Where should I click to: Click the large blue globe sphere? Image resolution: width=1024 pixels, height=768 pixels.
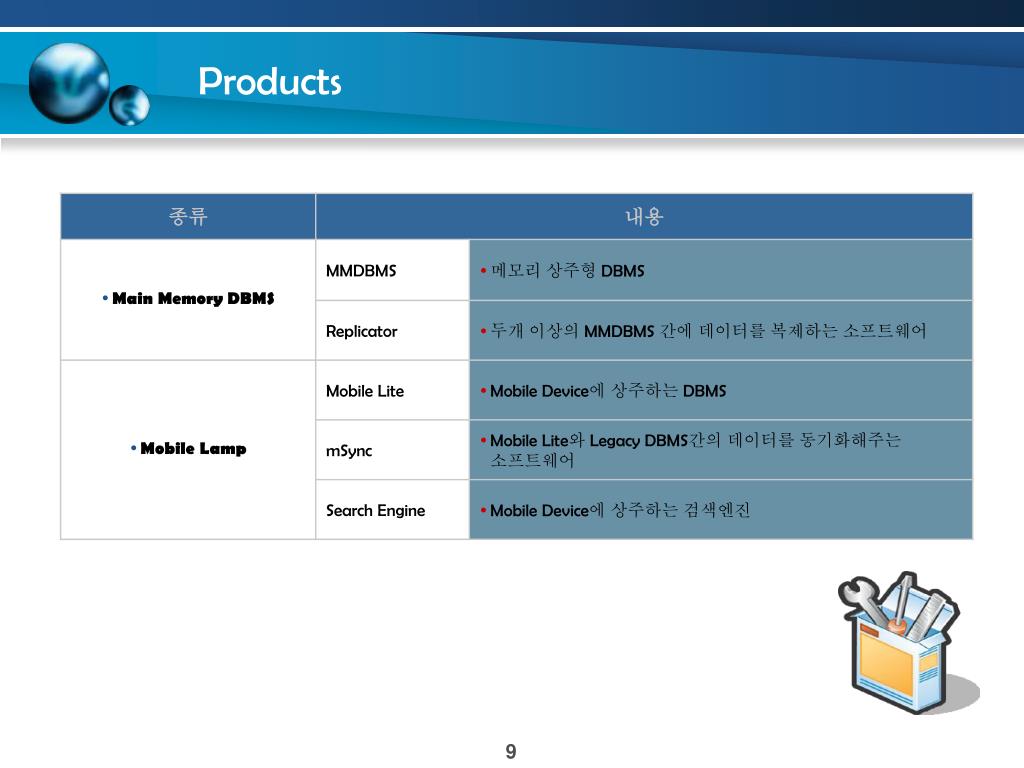pyautogui.click(x=69, y=83)
